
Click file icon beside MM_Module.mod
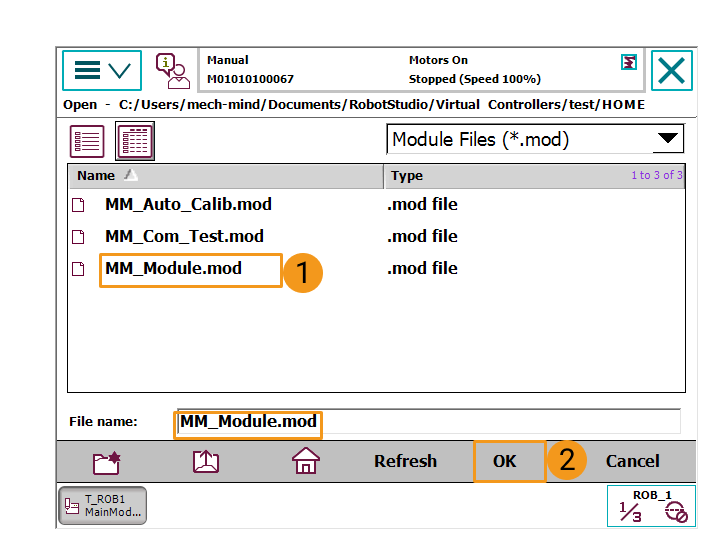point(78,269)
